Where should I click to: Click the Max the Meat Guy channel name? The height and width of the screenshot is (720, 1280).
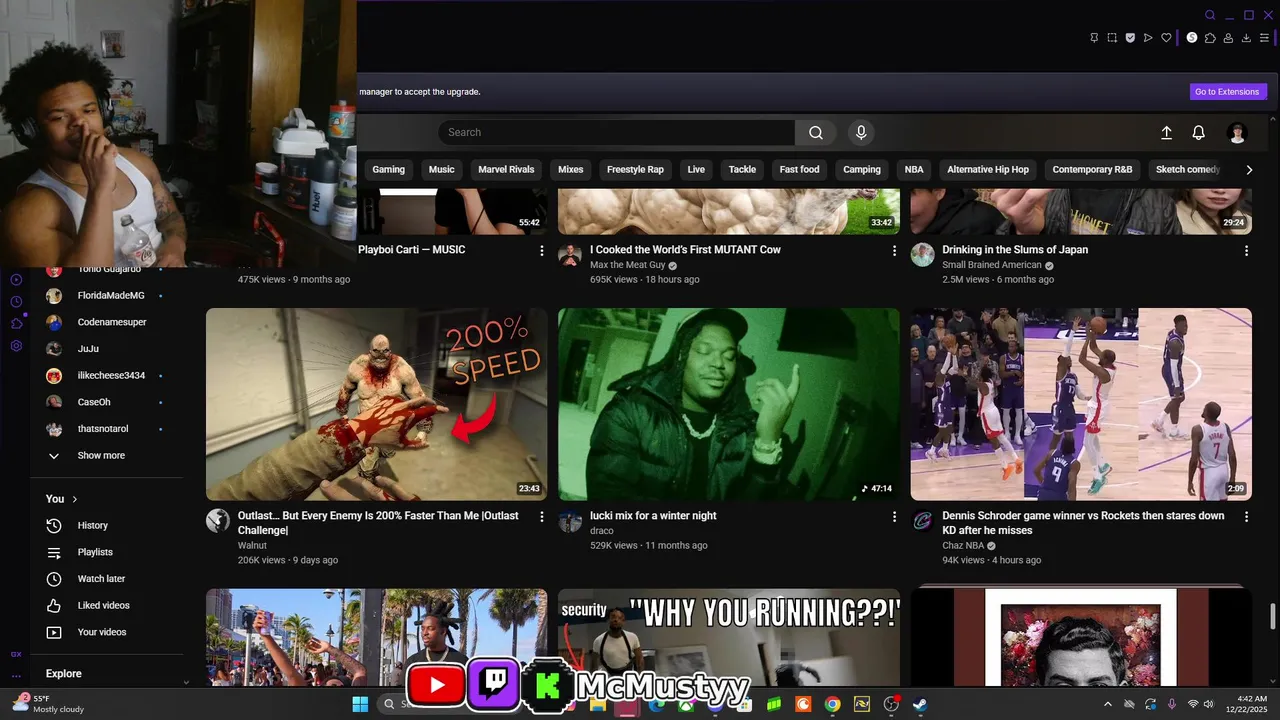click(627, 265)
